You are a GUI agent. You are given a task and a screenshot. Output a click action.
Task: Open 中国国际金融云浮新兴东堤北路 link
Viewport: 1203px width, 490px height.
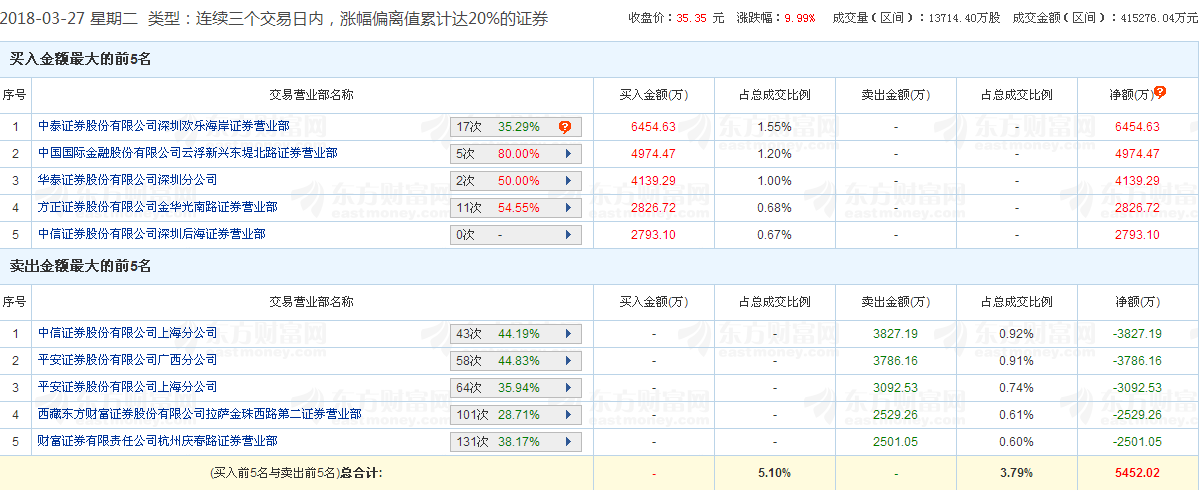pyautogui.click(x=187, y=153)
